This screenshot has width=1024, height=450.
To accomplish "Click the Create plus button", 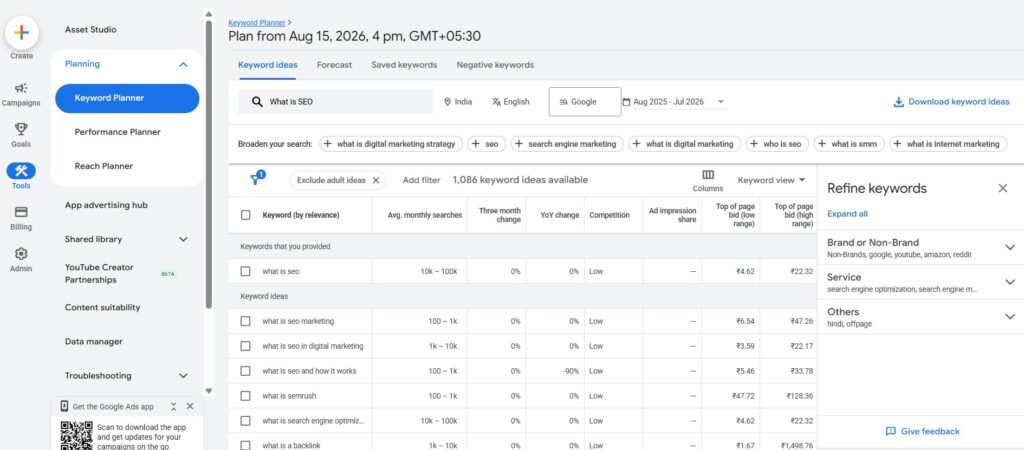I will [x=22, y=32].
